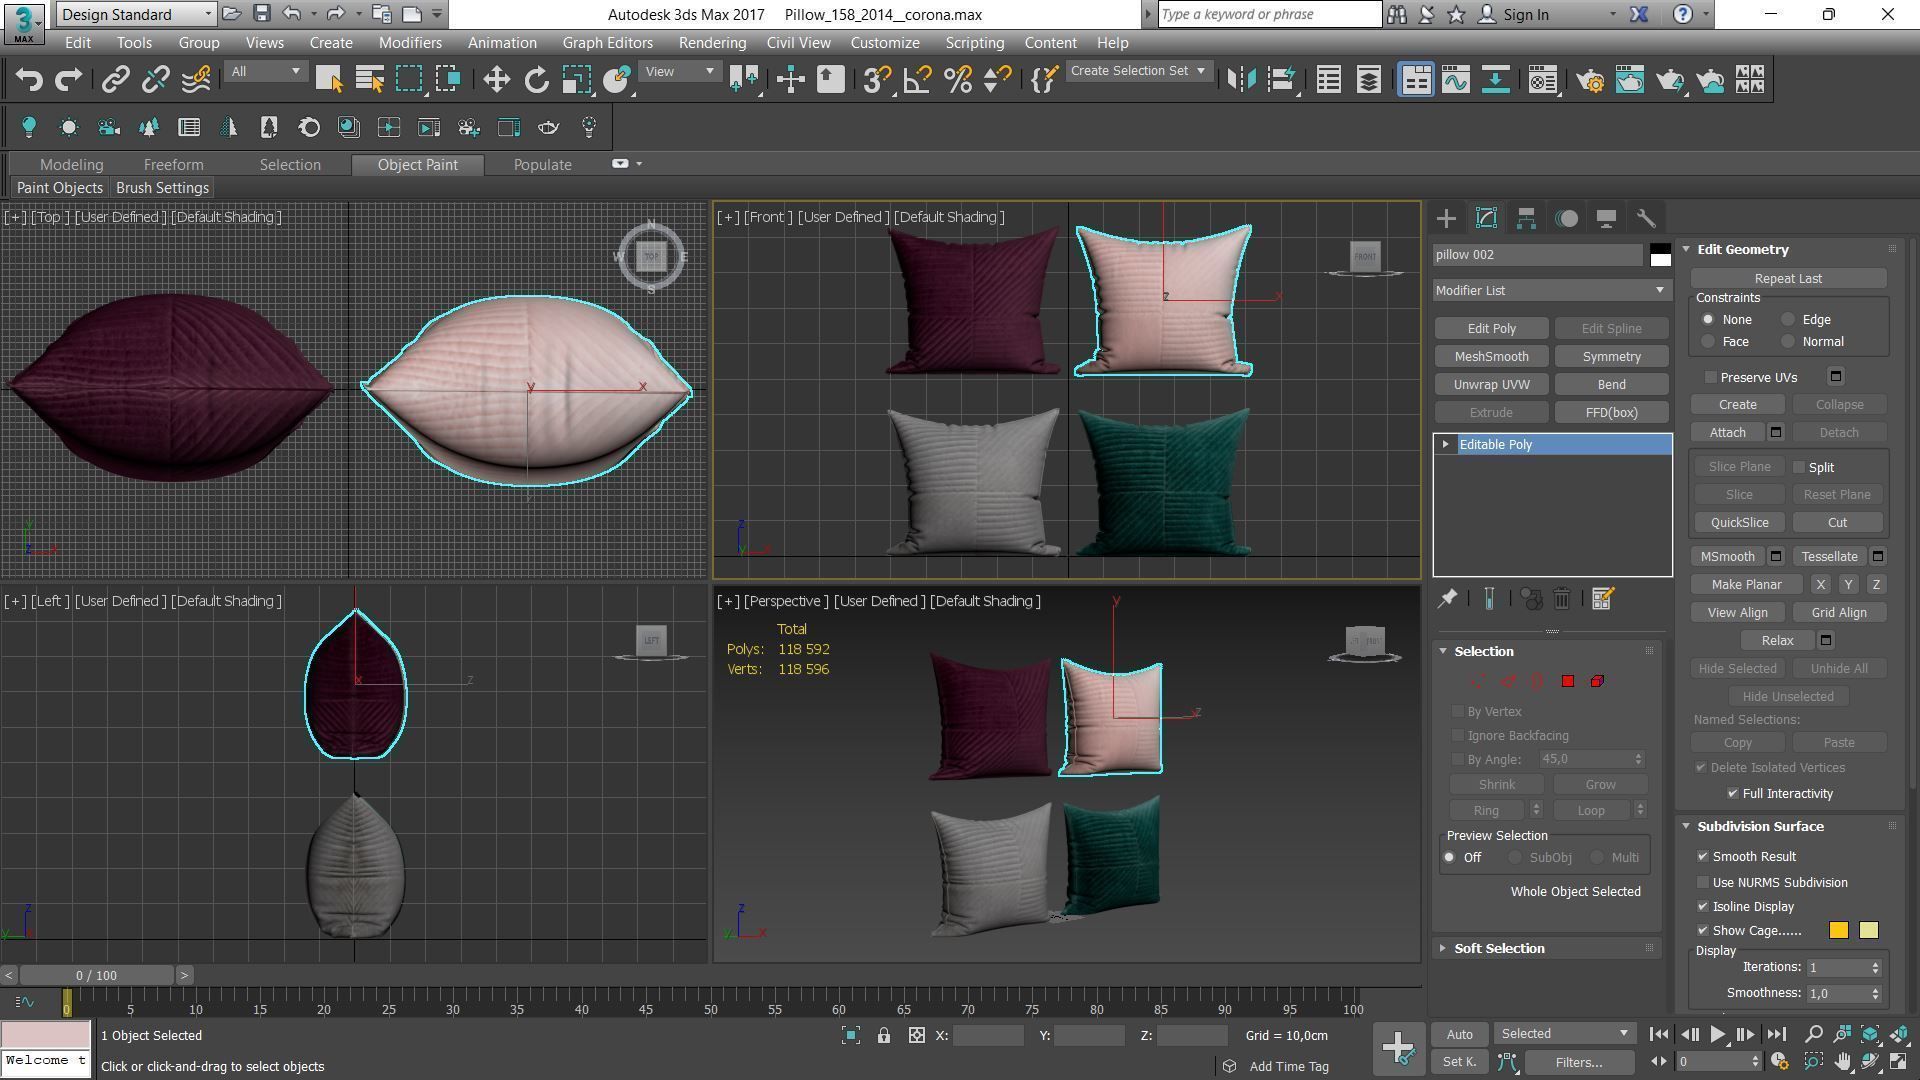
Task: Click the Repeat Last button
Action: coord(1788,279)
